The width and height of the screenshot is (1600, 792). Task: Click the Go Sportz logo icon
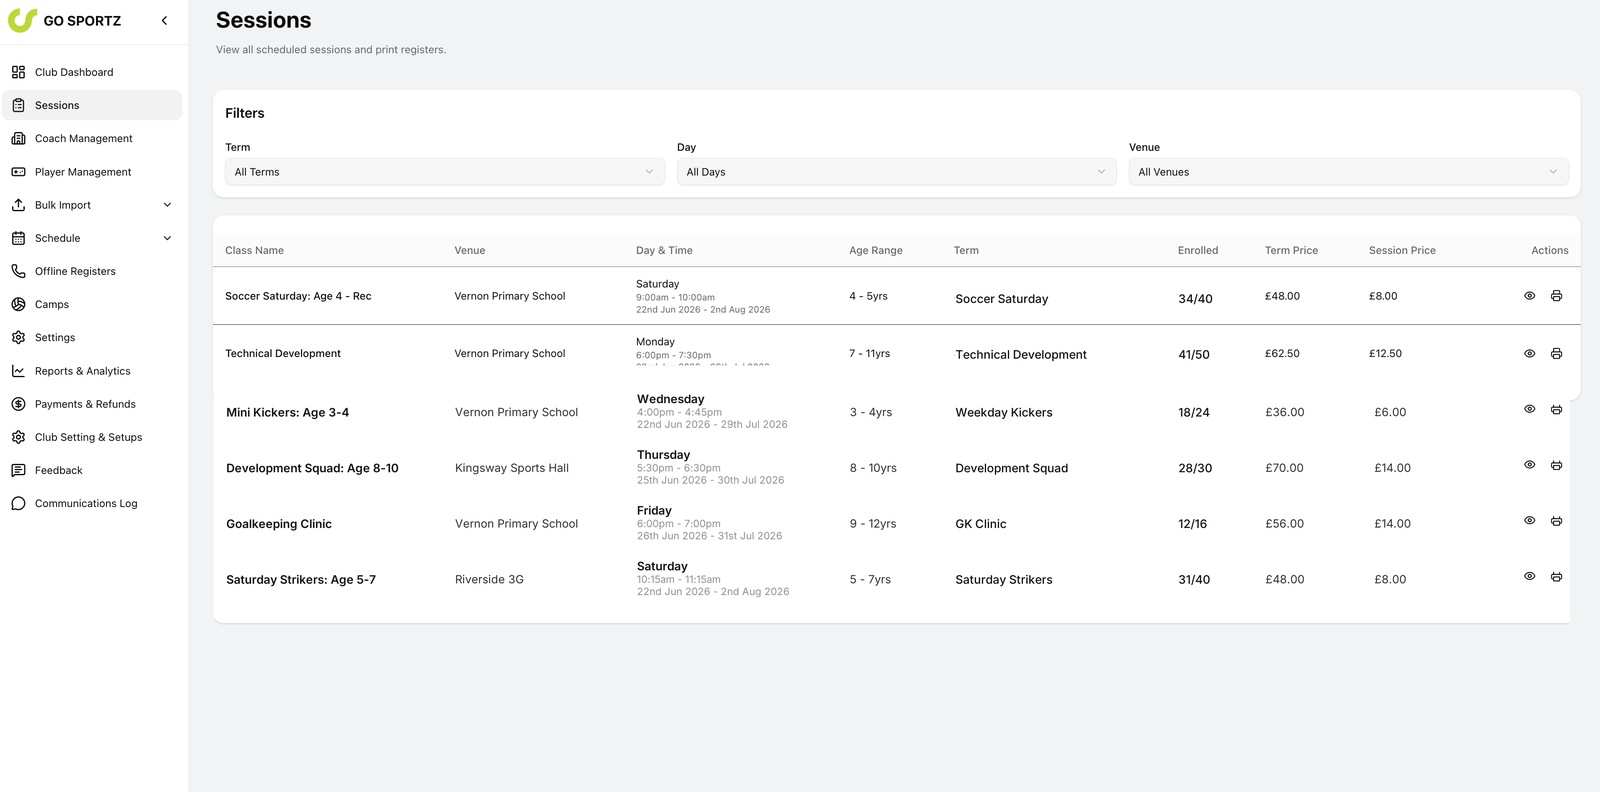point(22,20)
